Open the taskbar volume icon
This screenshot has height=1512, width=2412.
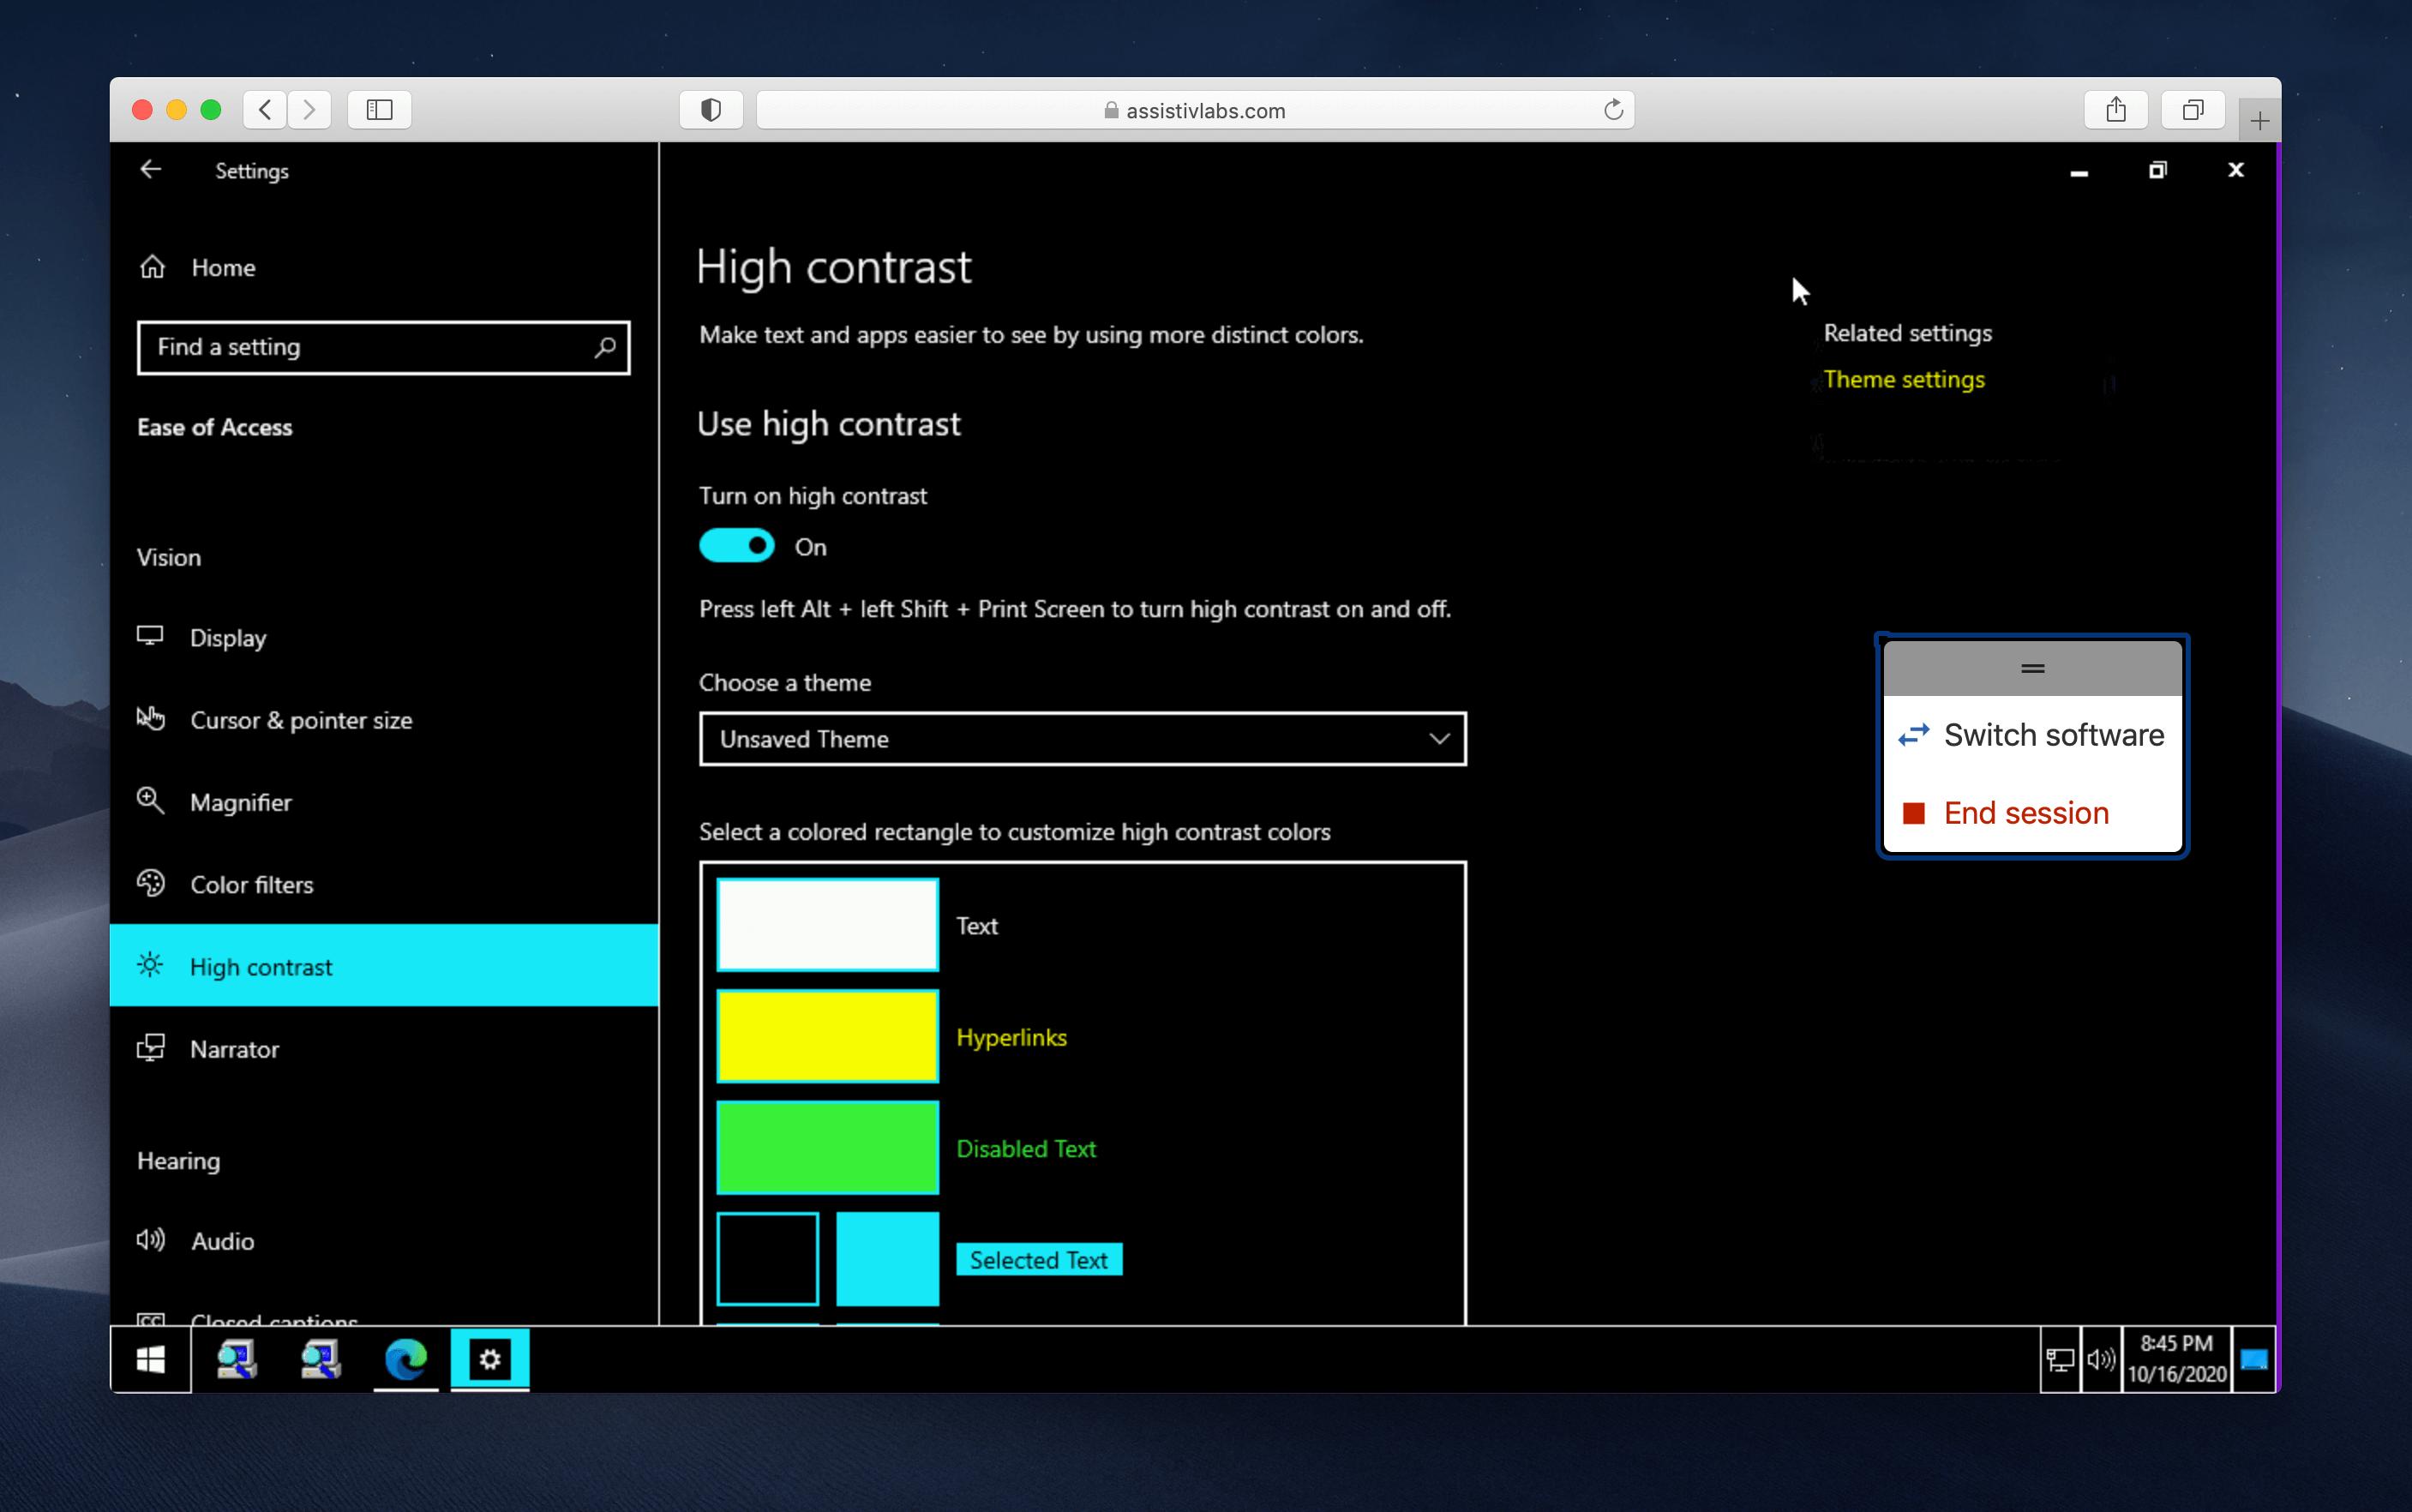tap(2100, 1359)
